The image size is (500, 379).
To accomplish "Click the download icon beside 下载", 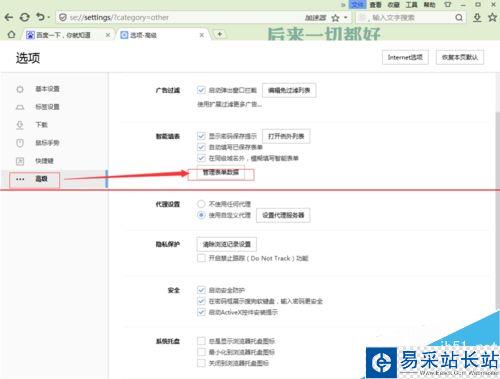I will click(x=20, y=125).
